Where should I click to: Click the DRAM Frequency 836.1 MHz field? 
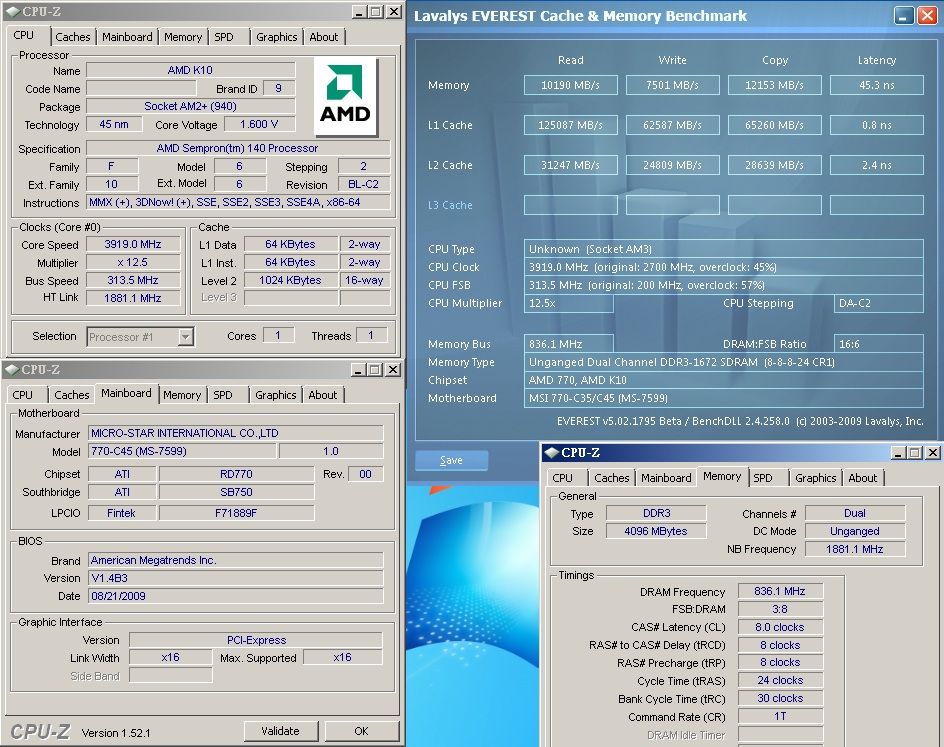[780, 592]
